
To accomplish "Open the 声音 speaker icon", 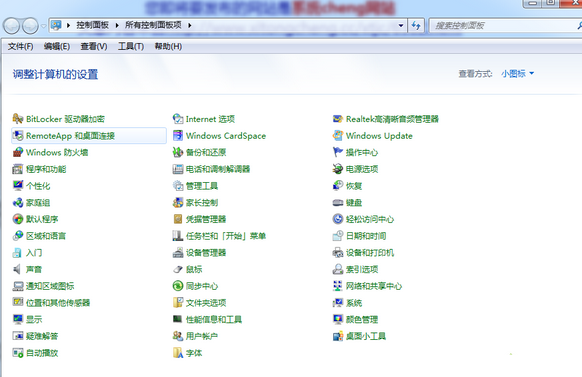I will point(18,269).
